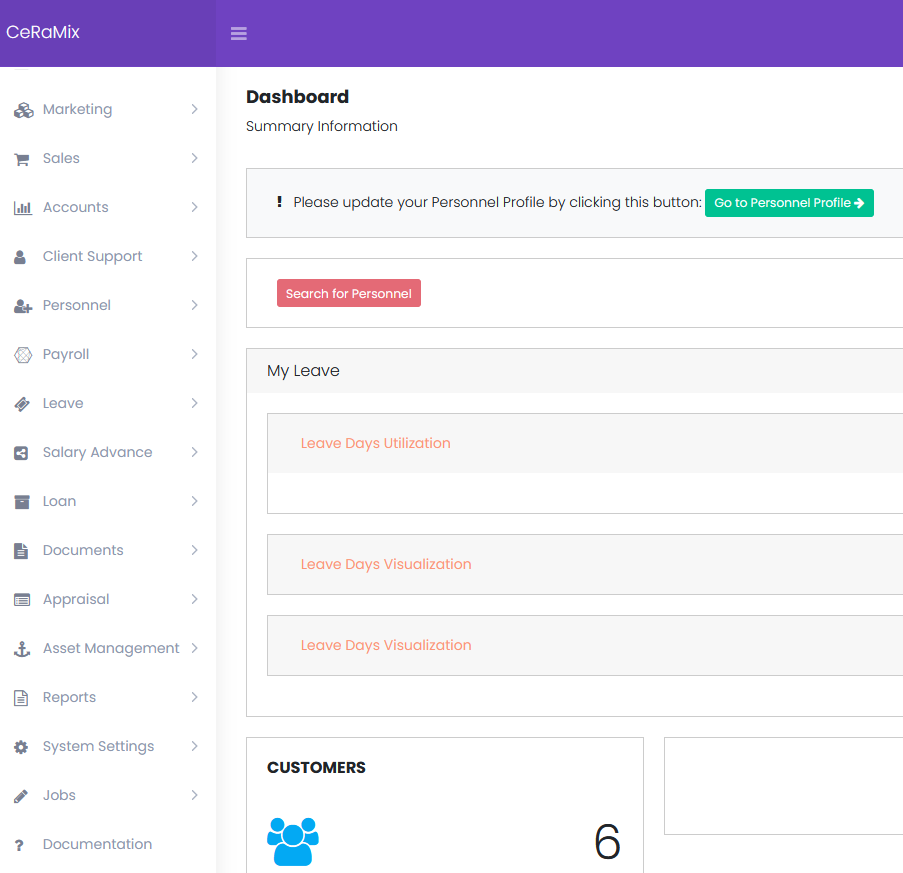Expand the Marketing menu chevron
Image resolution: width=903 pixels, height=873 pixels.
(195, 109)
